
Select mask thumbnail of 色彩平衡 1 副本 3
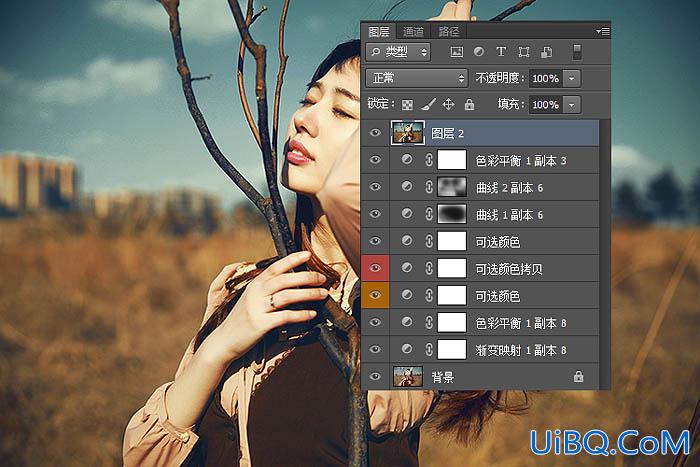click(x=452, y=160)
